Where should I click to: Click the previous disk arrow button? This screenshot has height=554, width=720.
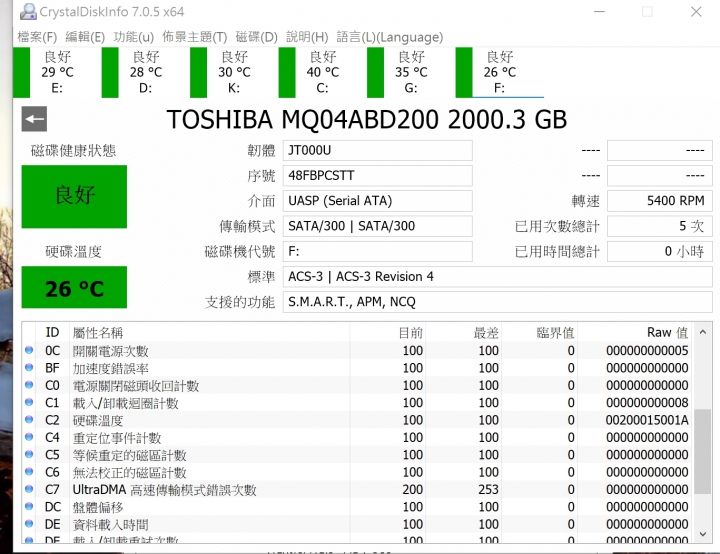[x=34, y=119]
